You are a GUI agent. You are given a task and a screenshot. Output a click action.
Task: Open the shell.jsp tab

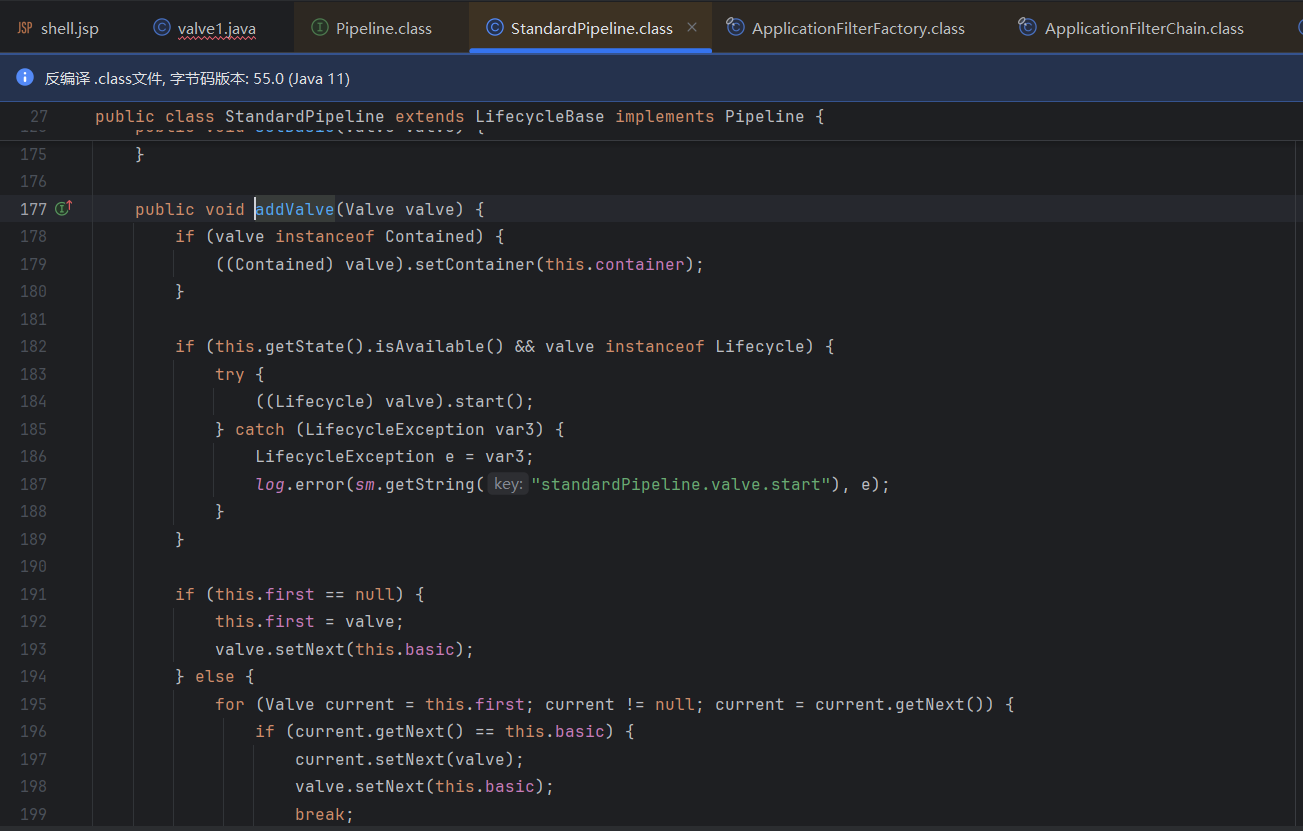pos(69,29)
